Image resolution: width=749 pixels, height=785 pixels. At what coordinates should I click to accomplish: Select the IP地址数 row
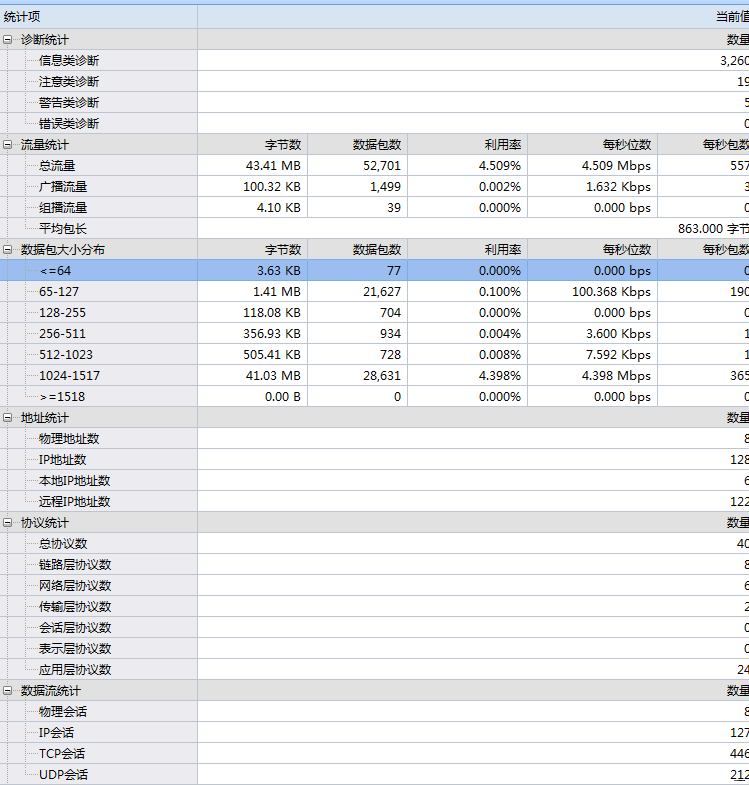point(374,460)
